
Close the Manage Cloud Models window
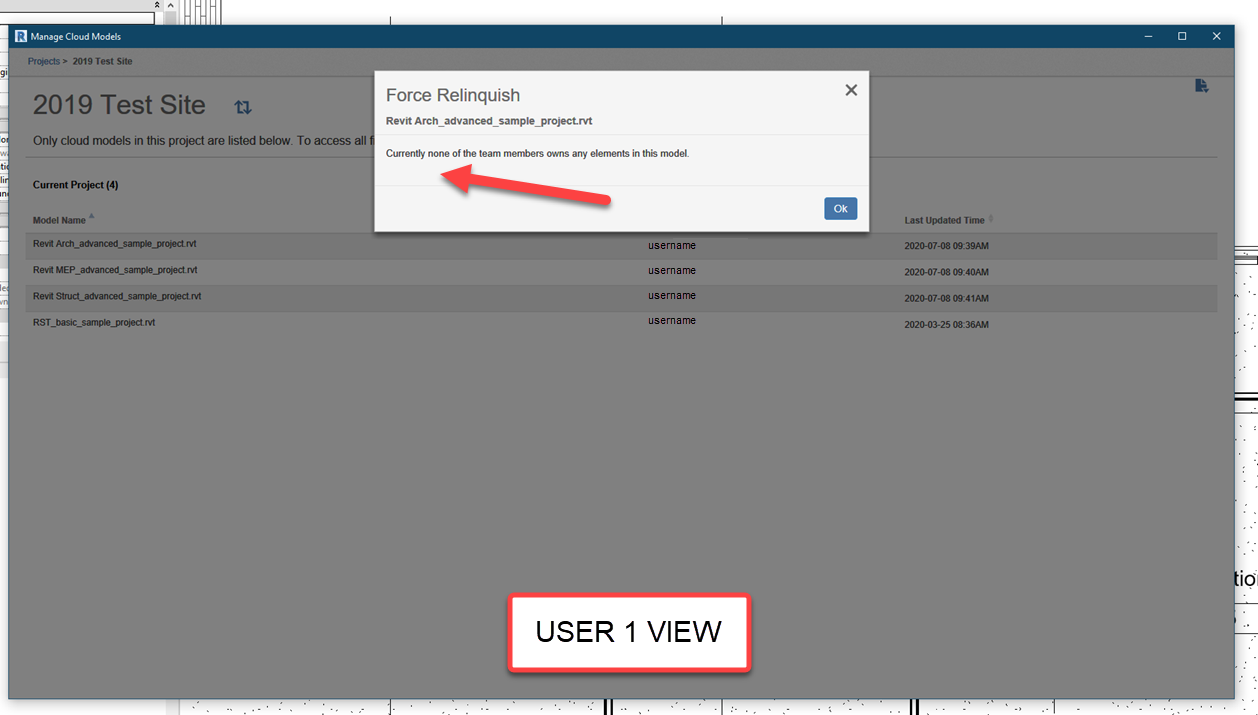tap(1216, 37)
